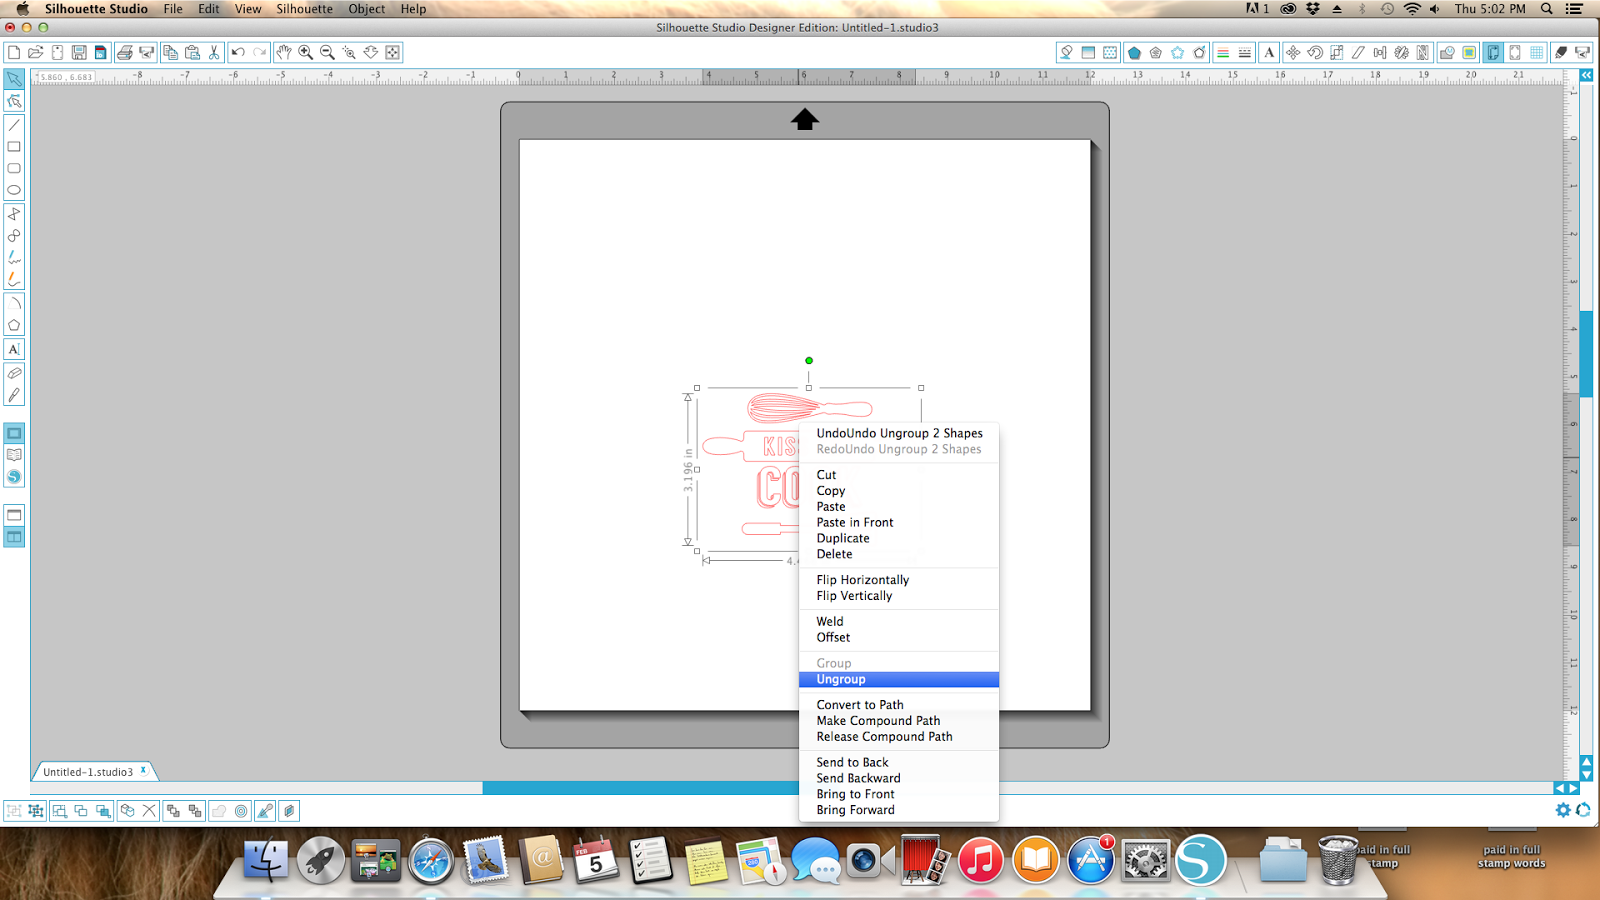Viewport: 1600px width, 900px height.
Task: Open the File menu
Action: coord(173,9)
